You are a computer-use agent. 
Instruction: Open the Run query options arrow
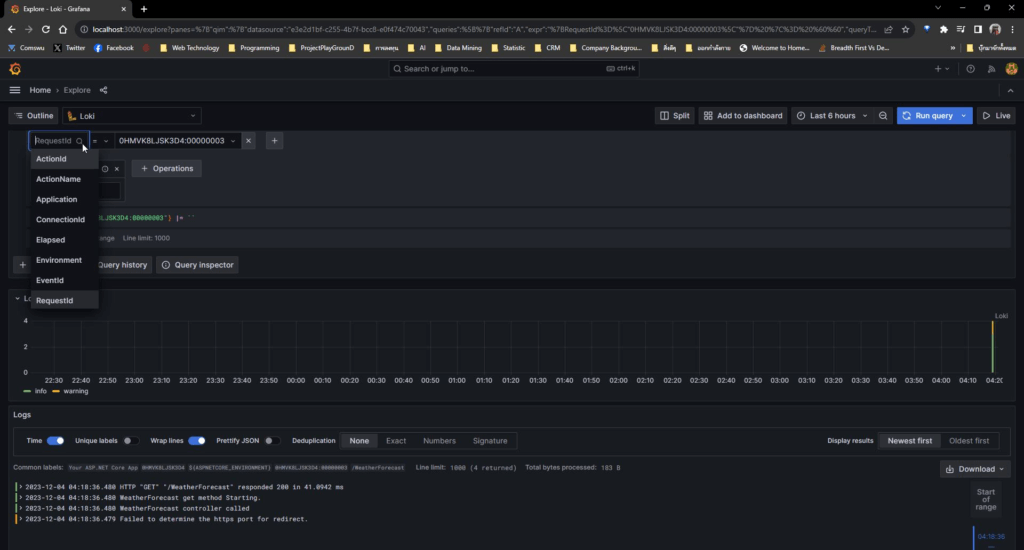pos(963,116)
